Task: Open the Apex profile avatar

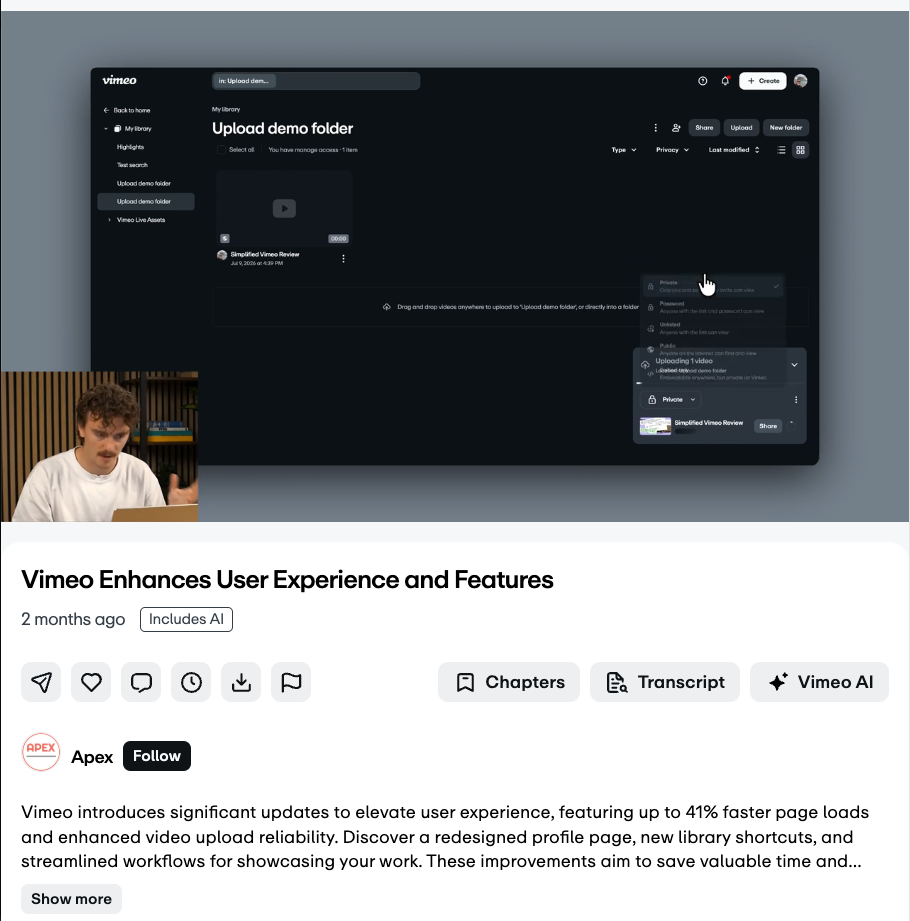Action: click(41, 752)
